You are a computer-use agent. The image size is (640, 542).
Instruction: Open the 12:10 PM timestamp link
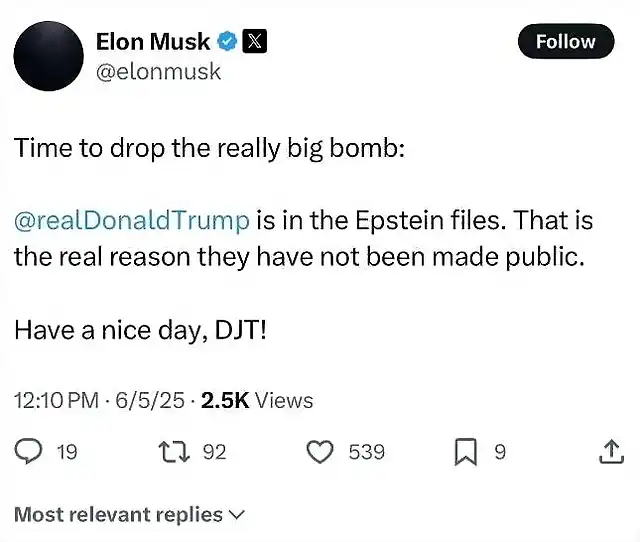(x=56, y=400)
